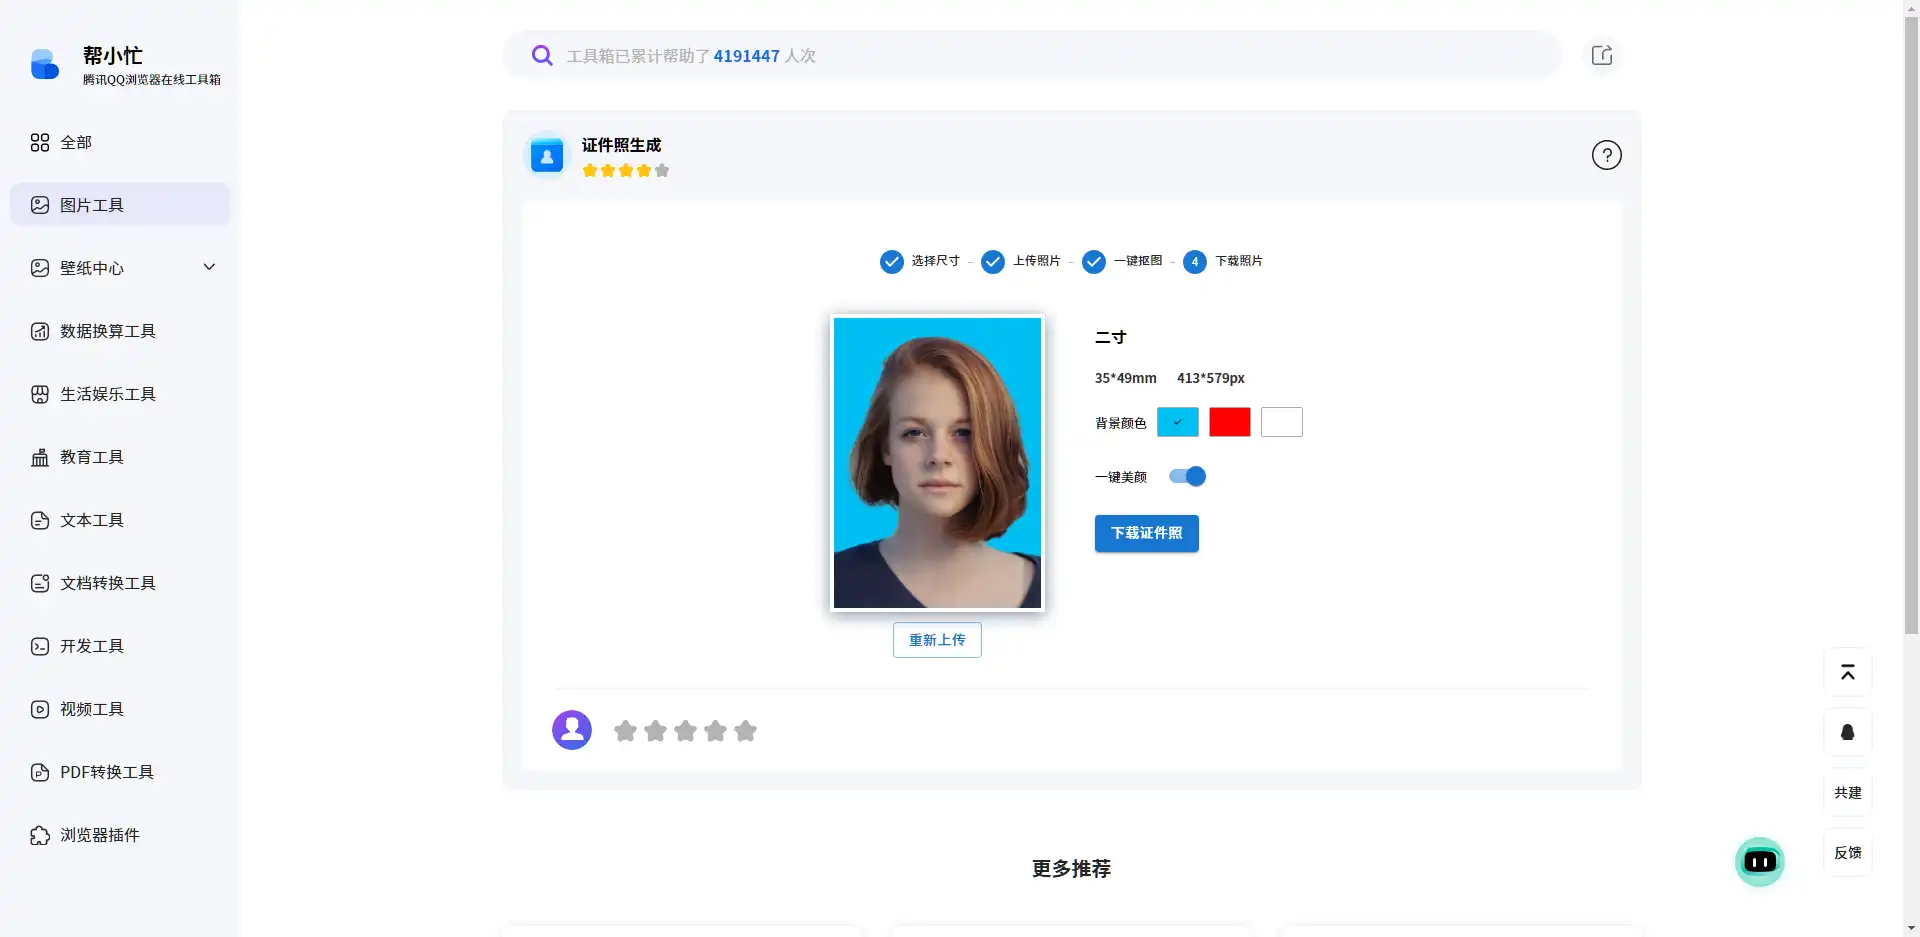
Task: Click the purple user avatar icon
Action: [572, 730]
